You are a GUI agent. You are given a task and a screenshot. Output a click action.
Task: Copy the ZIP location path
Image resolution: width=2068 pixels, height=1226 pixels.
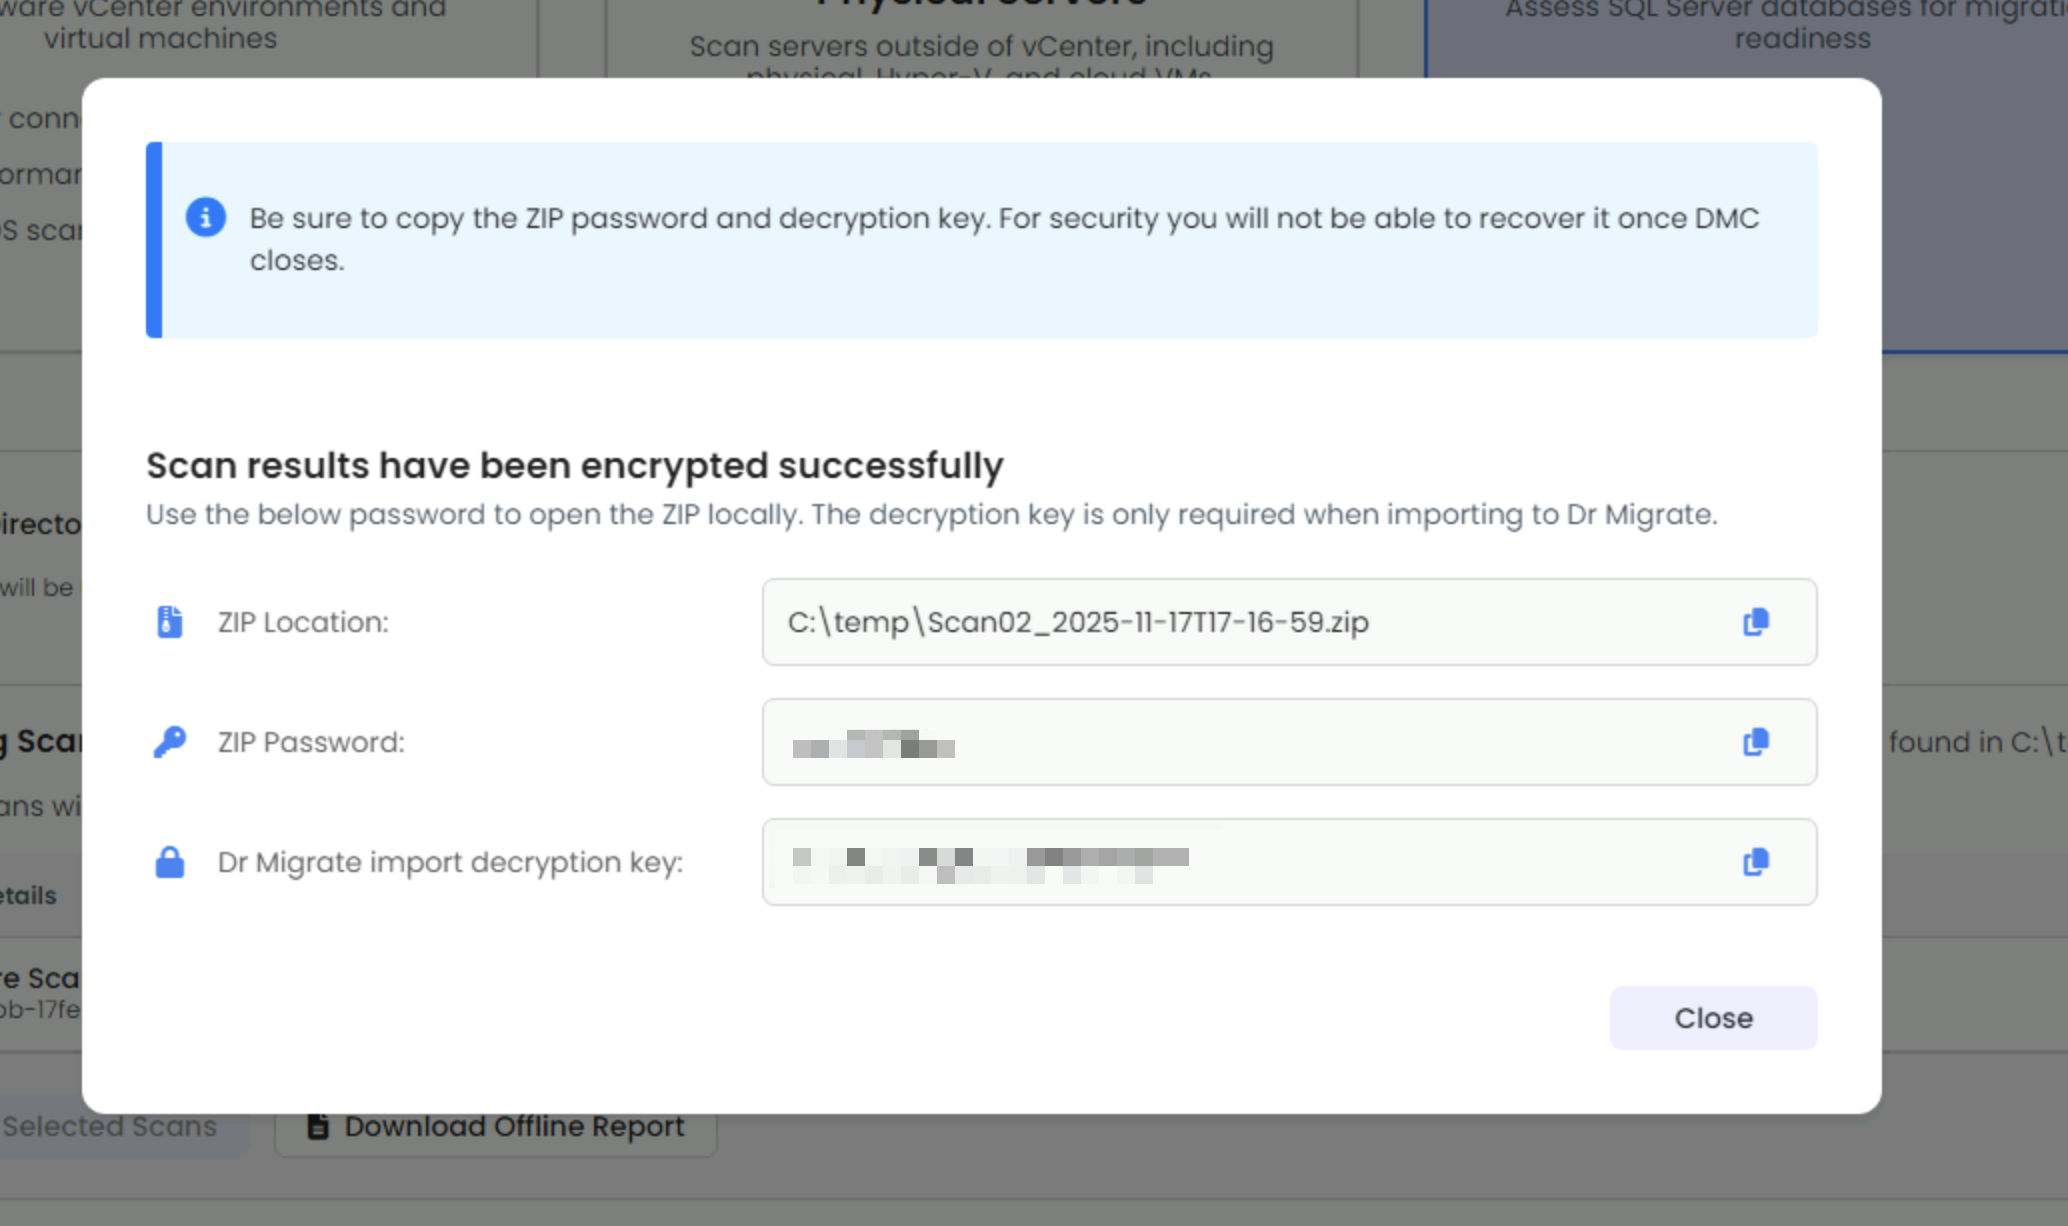coord(1755,622)
